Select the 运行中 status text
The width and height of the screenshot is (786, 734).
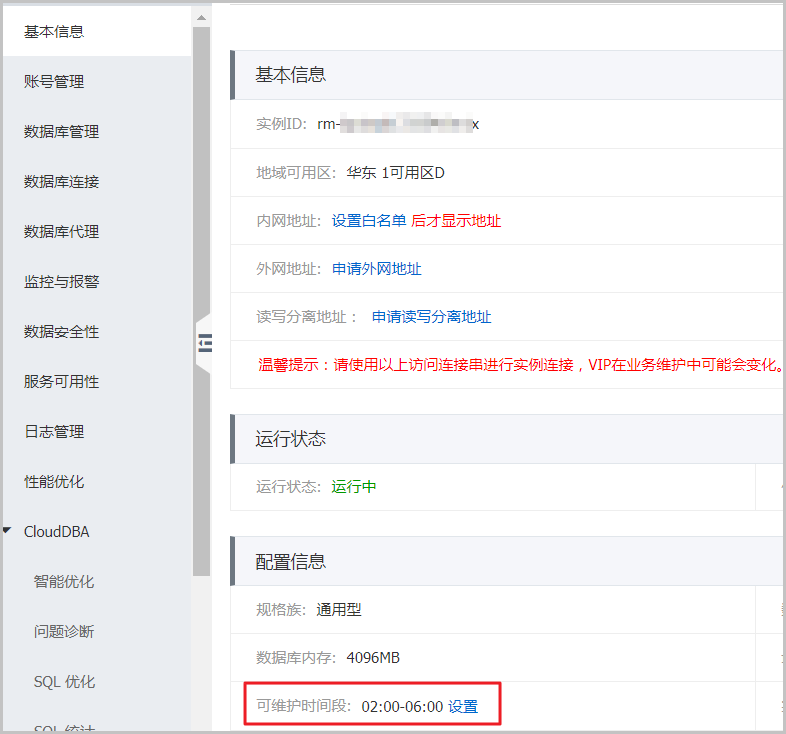pyautogui.click(x=353, y=487)
